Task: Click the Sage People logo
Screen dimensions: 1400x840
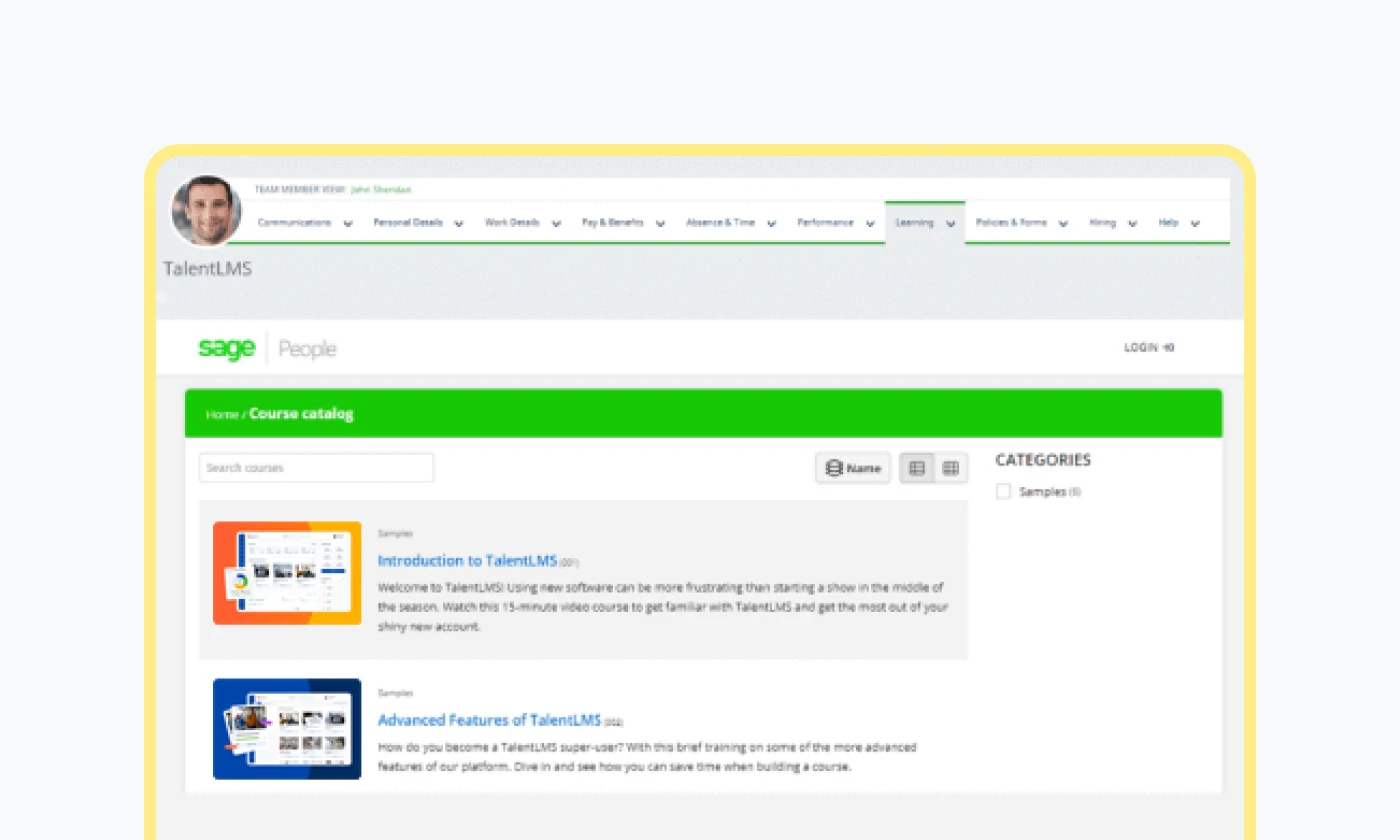Action: click(x=267, y=348)
